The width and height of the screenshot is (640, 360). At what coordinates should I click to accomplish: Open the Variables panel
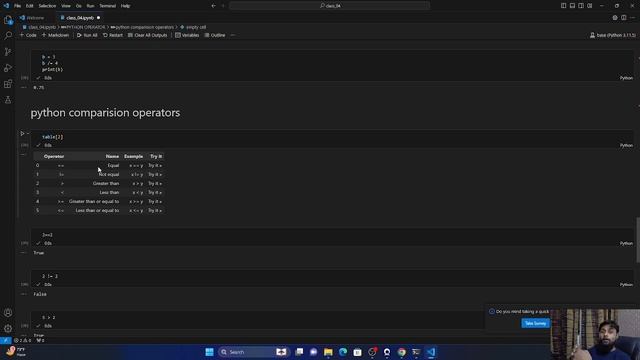[x=187, y=36]
